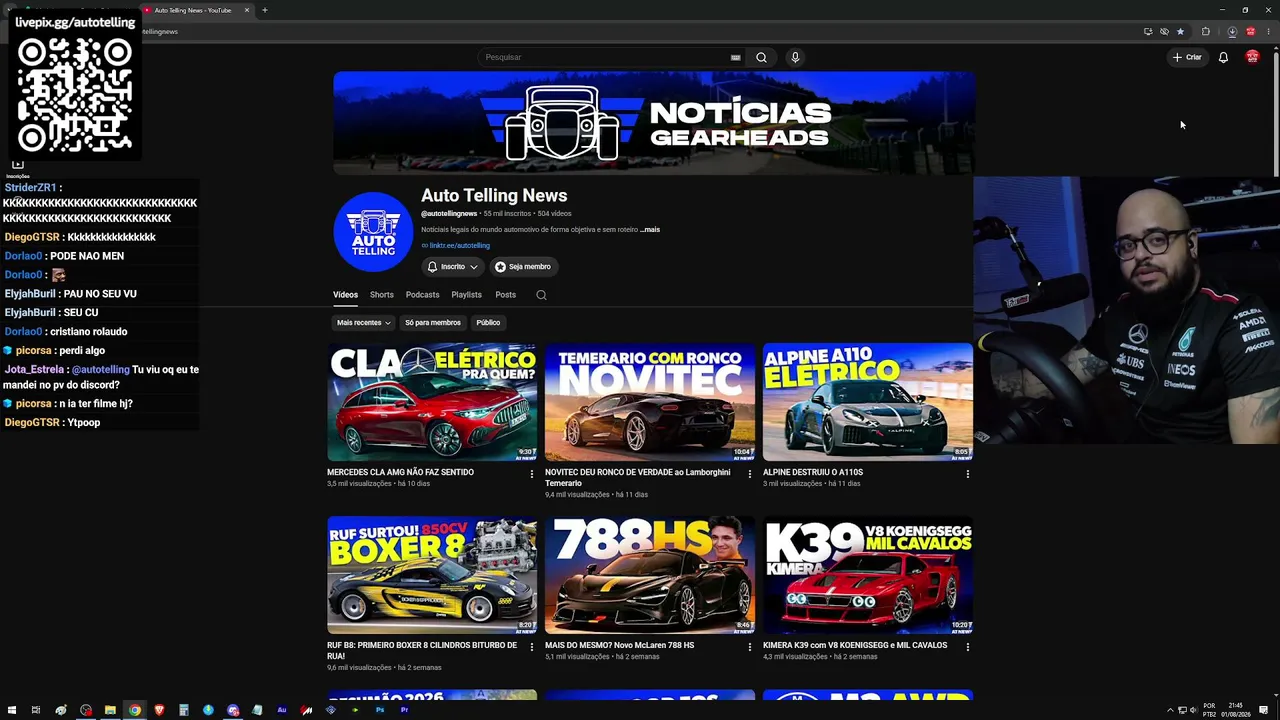Open the Windows Start menu
The image size is (1280, 720).
(12, 710)
